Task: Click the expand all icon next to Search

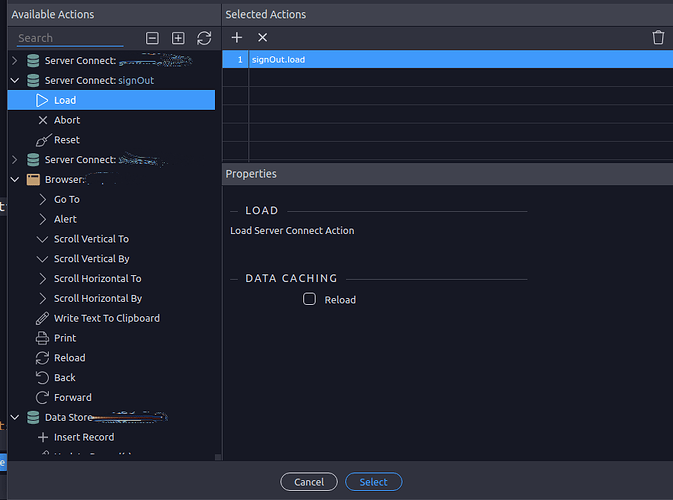Action: 178,38
